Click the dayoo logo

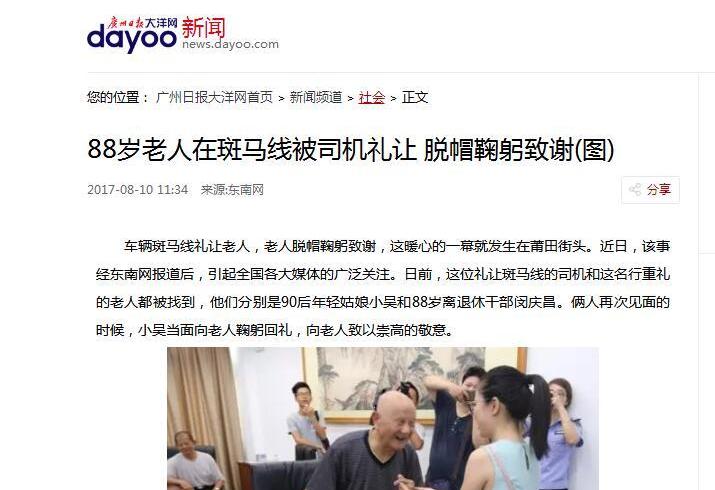click(131, 39)
